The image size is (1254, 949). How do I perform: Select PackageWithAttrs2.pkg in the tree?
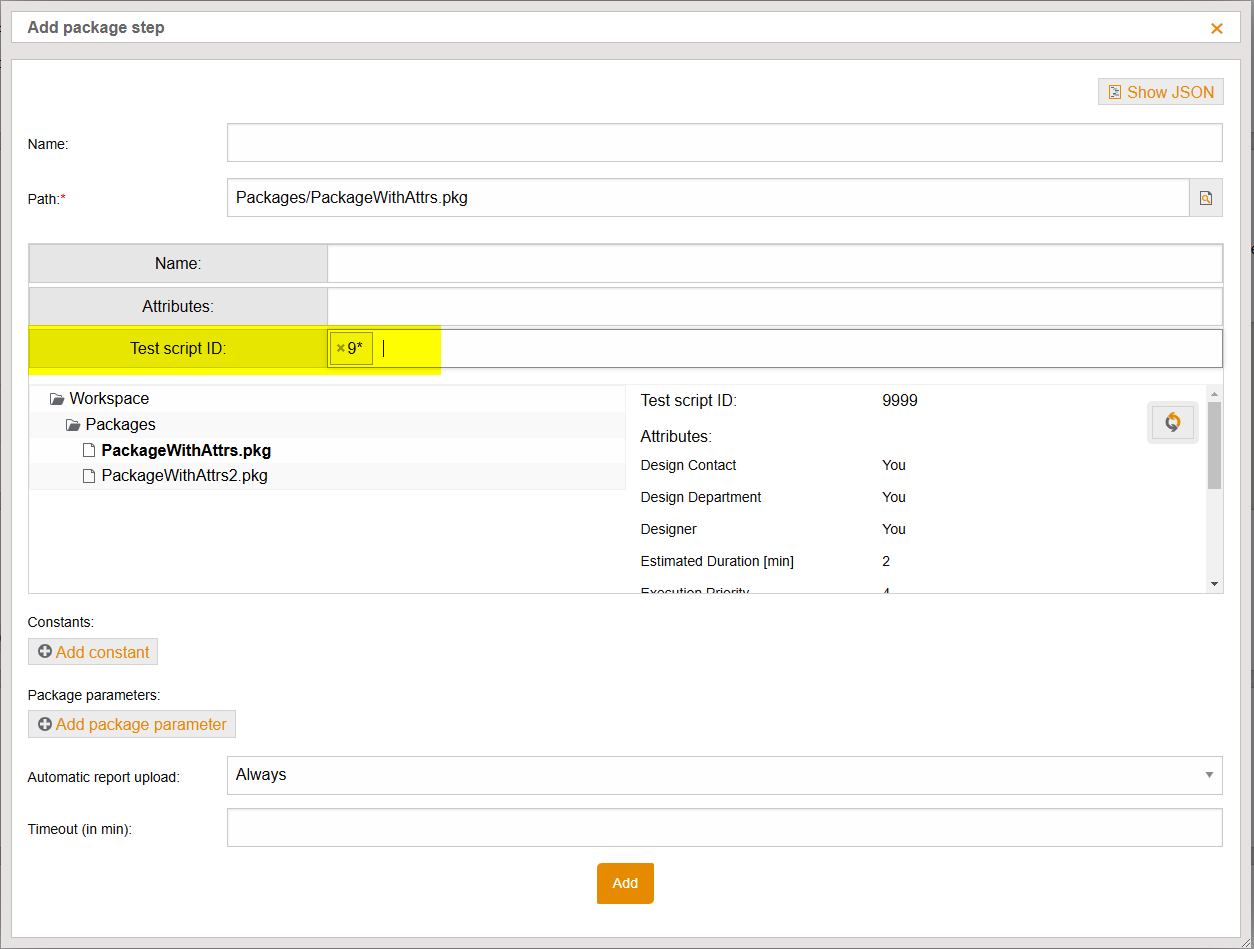coord(184,475)
